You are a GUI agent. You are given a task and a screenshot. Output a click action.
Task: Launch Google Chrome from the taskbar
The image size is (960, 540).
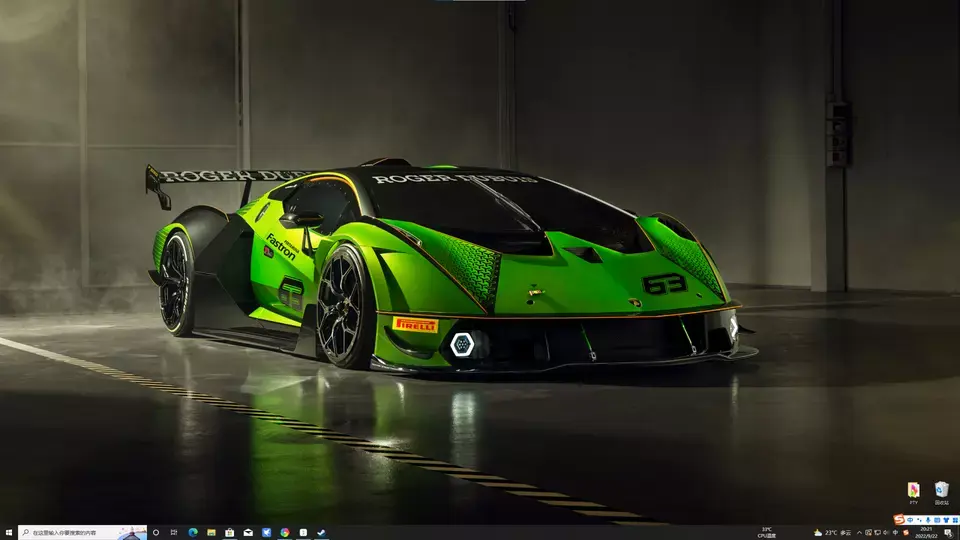point(285,533)
